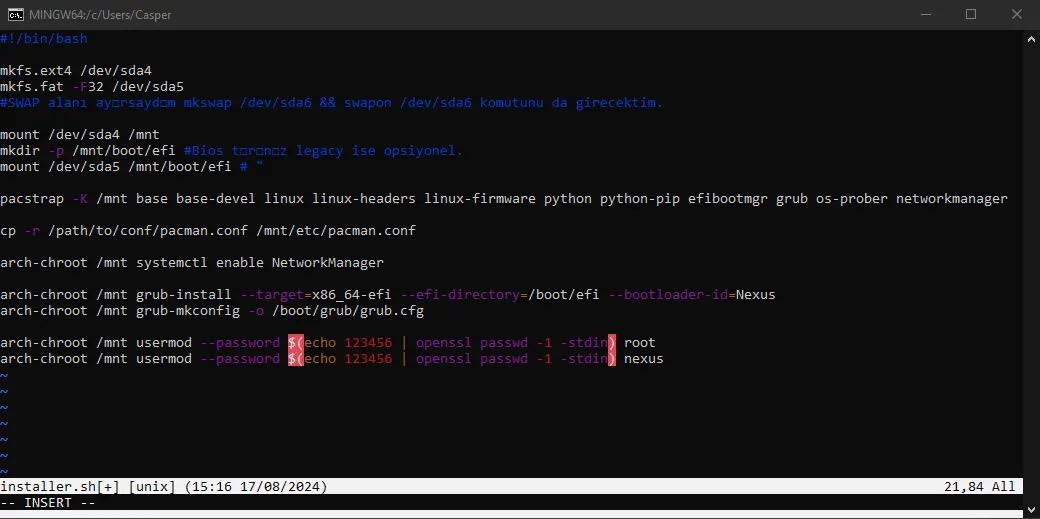
Task: Click 'openssl' in the nexus usermod line
Action: click(x=444, y=358)
